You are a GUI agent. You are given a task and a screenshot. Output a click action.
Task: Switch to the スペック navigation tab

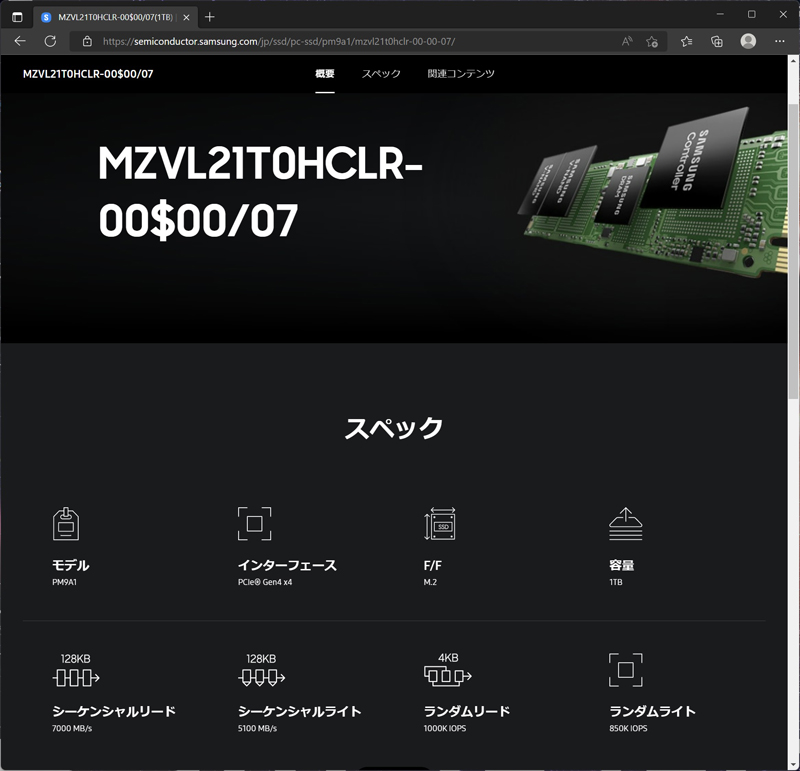381,74
